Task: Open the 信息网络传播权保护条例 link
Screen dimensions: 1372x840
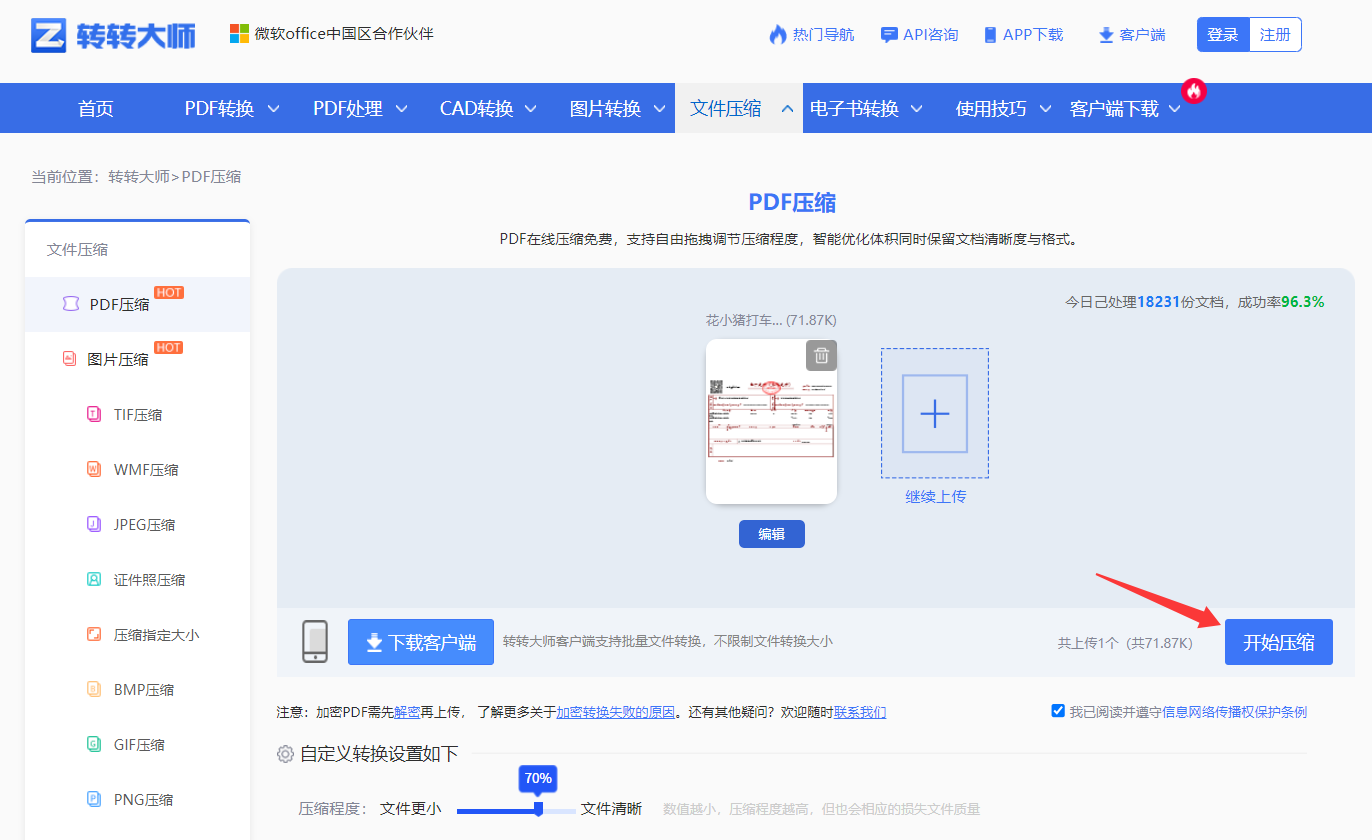Action: tap(1234, 712)
